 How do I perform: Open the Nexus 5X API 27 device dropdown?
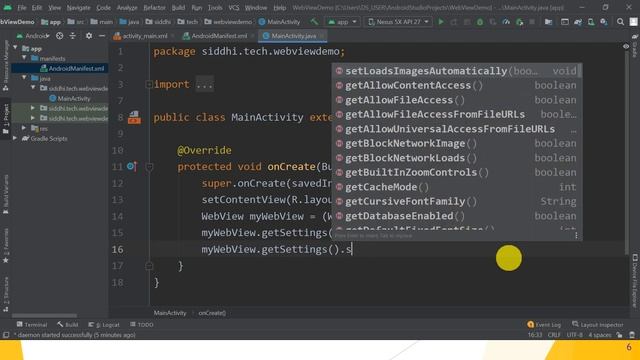click(x=398, y=22)
